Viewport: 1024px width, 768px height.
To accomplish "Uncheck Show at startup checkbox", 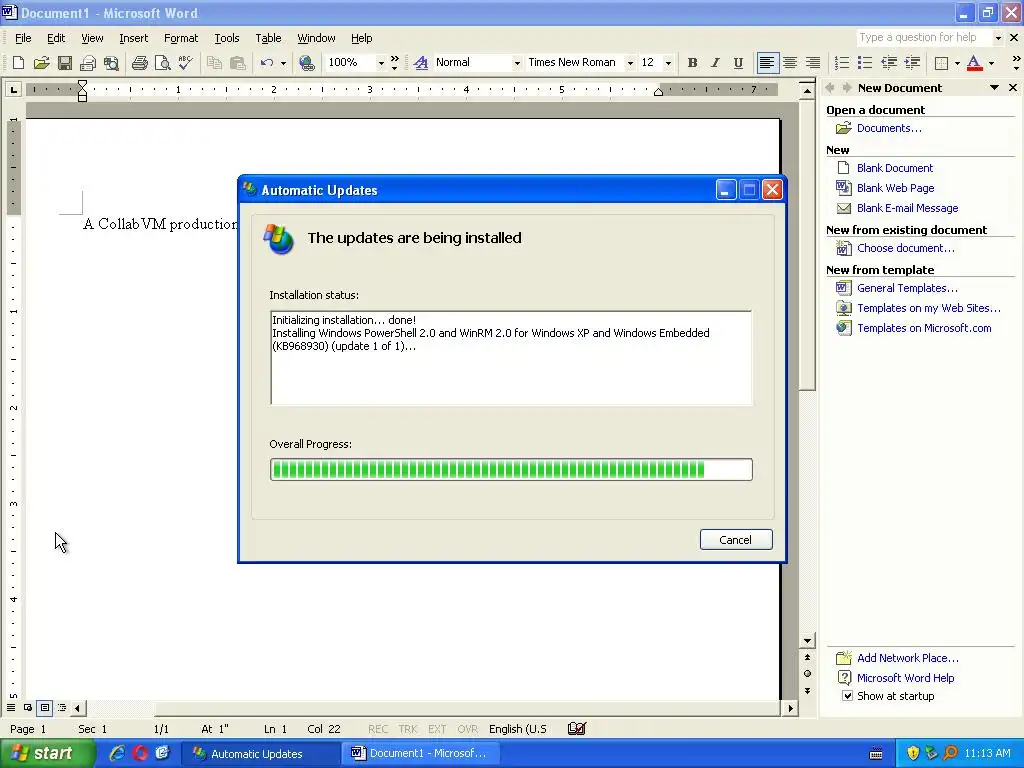I will point(847,696).
